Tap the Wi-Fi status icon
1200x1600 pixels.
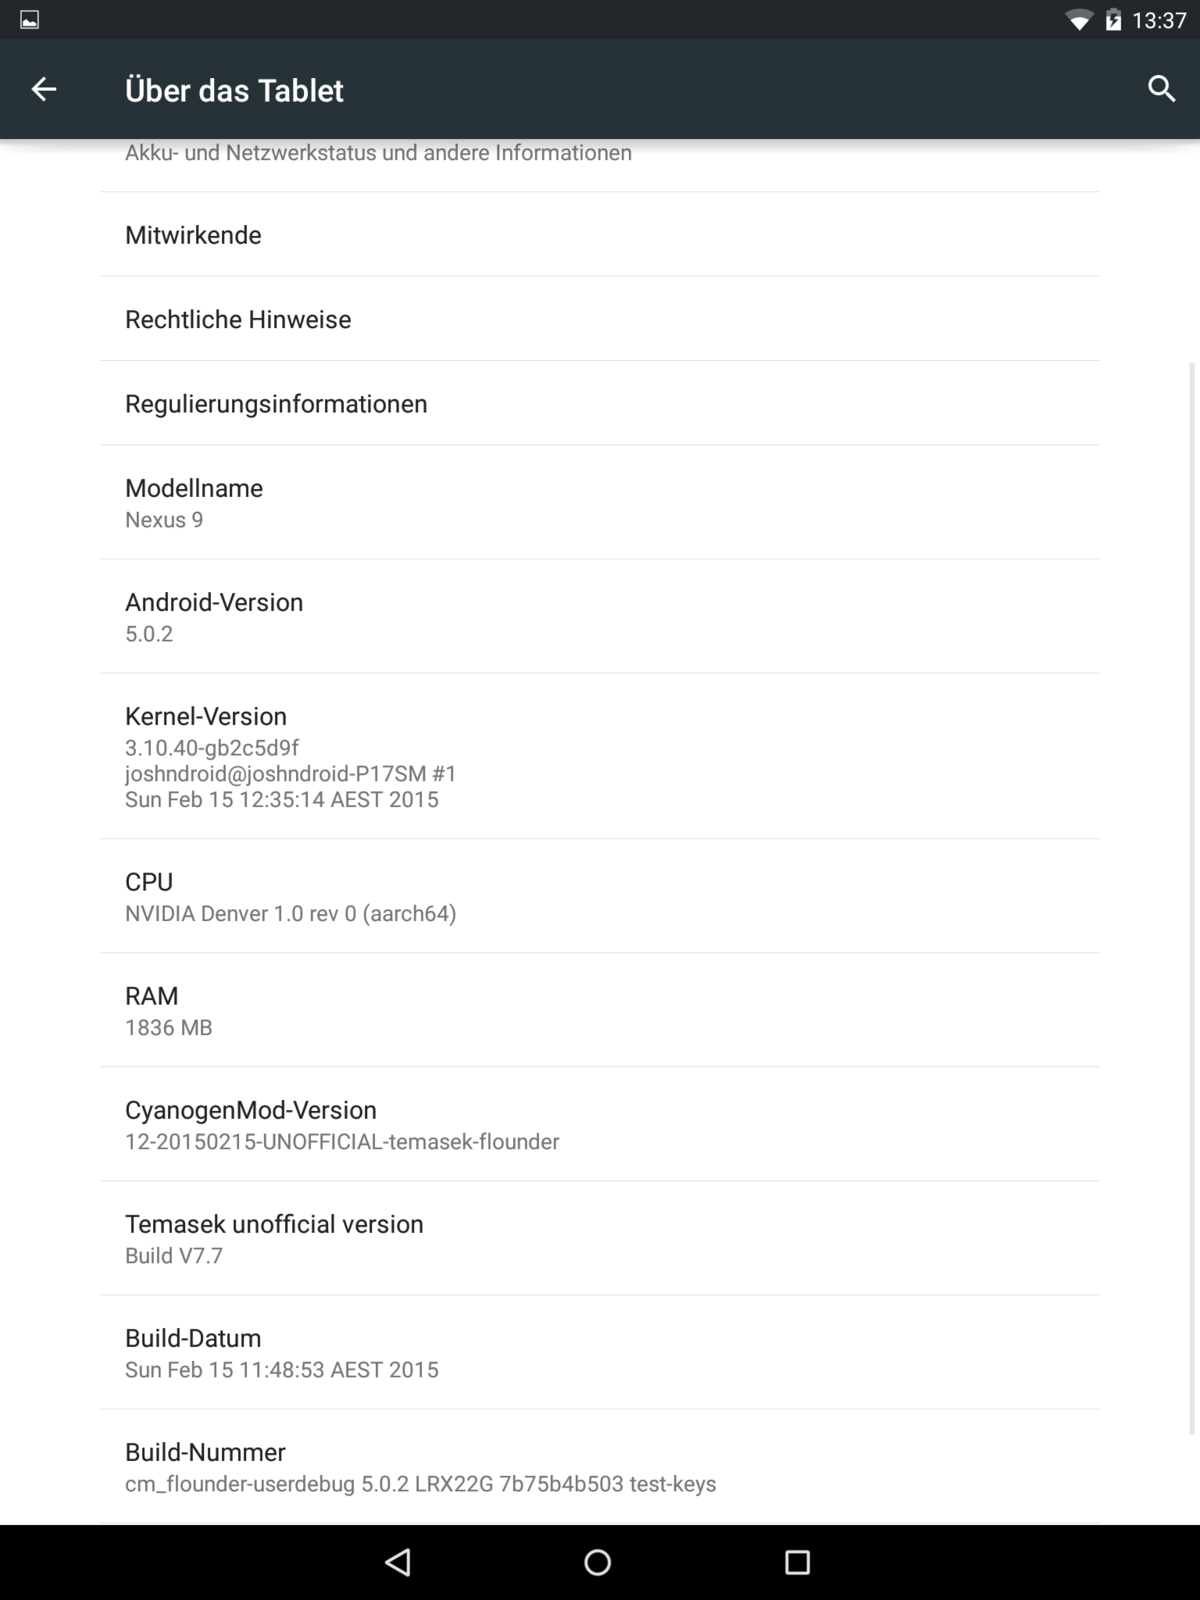(1078, 20)
